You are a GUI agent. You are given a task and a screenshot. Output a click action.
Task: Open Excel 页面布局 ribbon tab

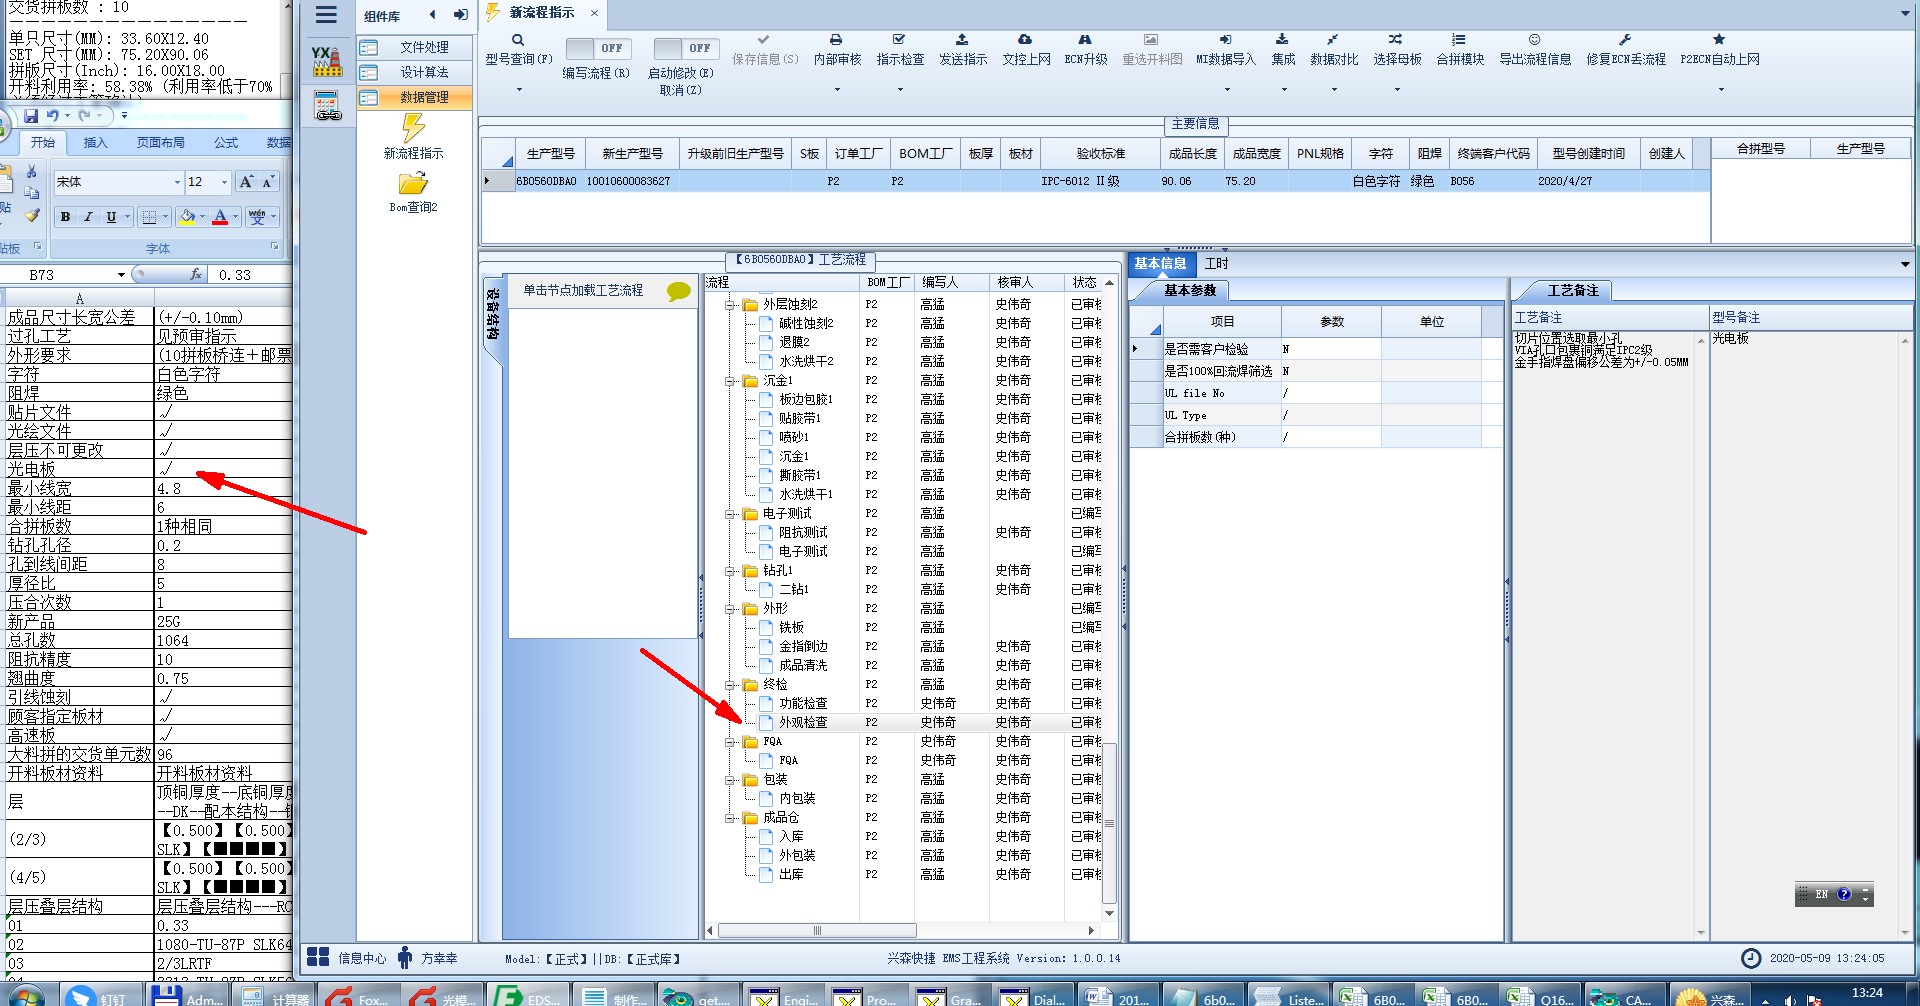pos(160,143)
